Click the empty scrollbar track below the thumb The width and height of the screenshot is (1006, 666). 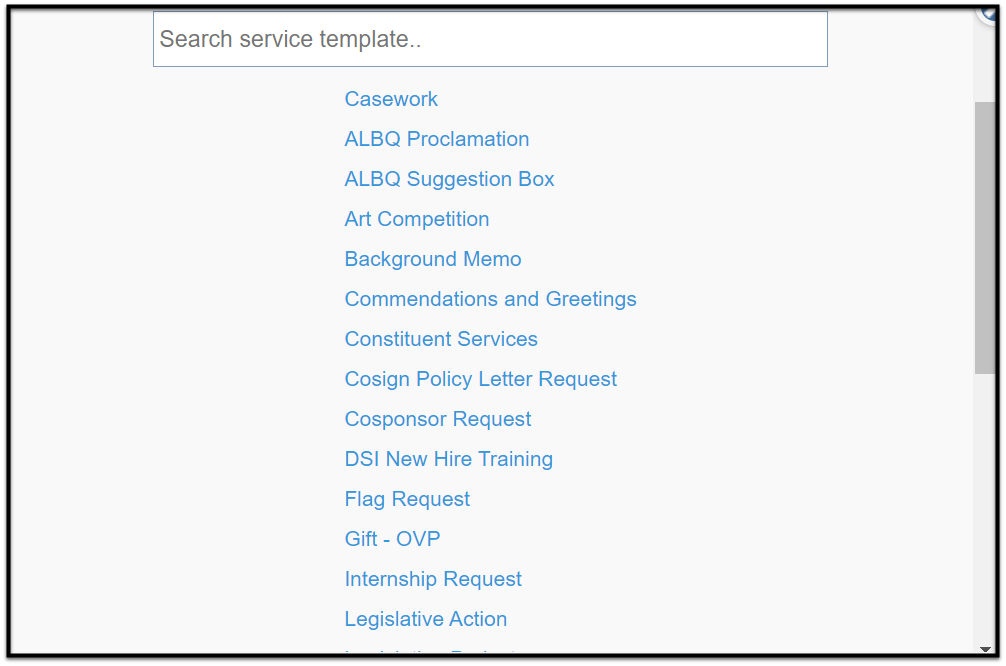[x=984, y=509]
